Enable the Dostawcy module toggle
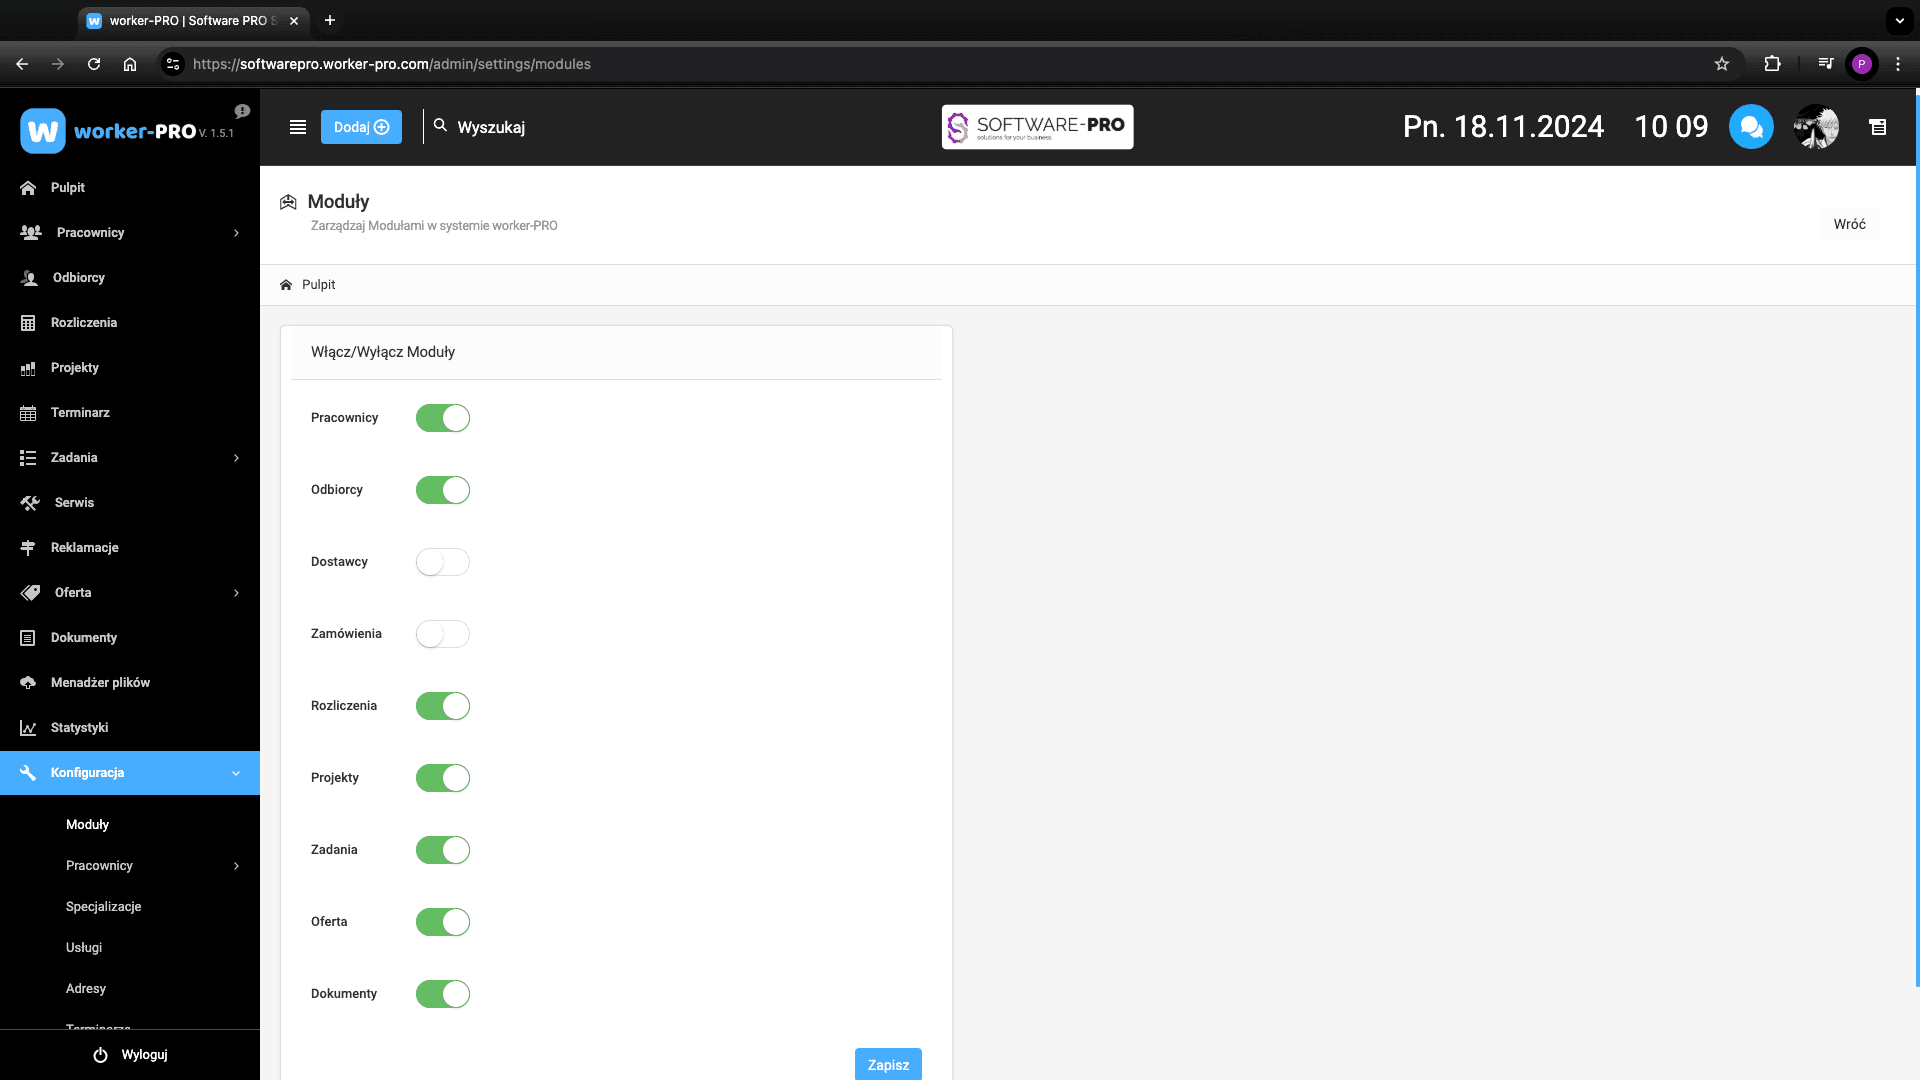 point(442,562)
